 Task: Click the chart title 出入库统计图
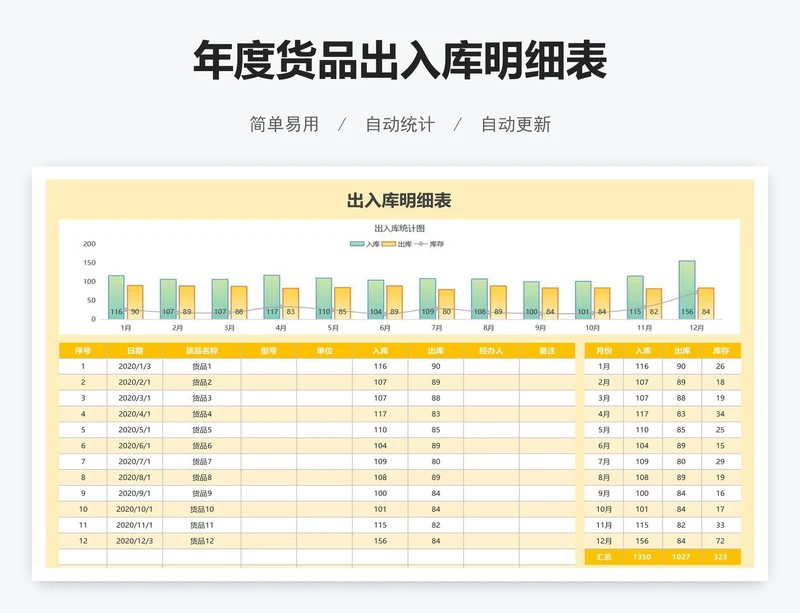[399, 229]
